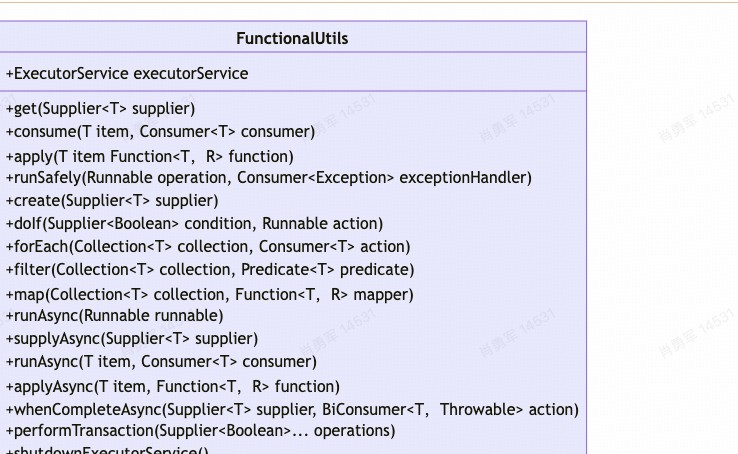Select the performTransaction method entry
738x454 pixels.
201,431
